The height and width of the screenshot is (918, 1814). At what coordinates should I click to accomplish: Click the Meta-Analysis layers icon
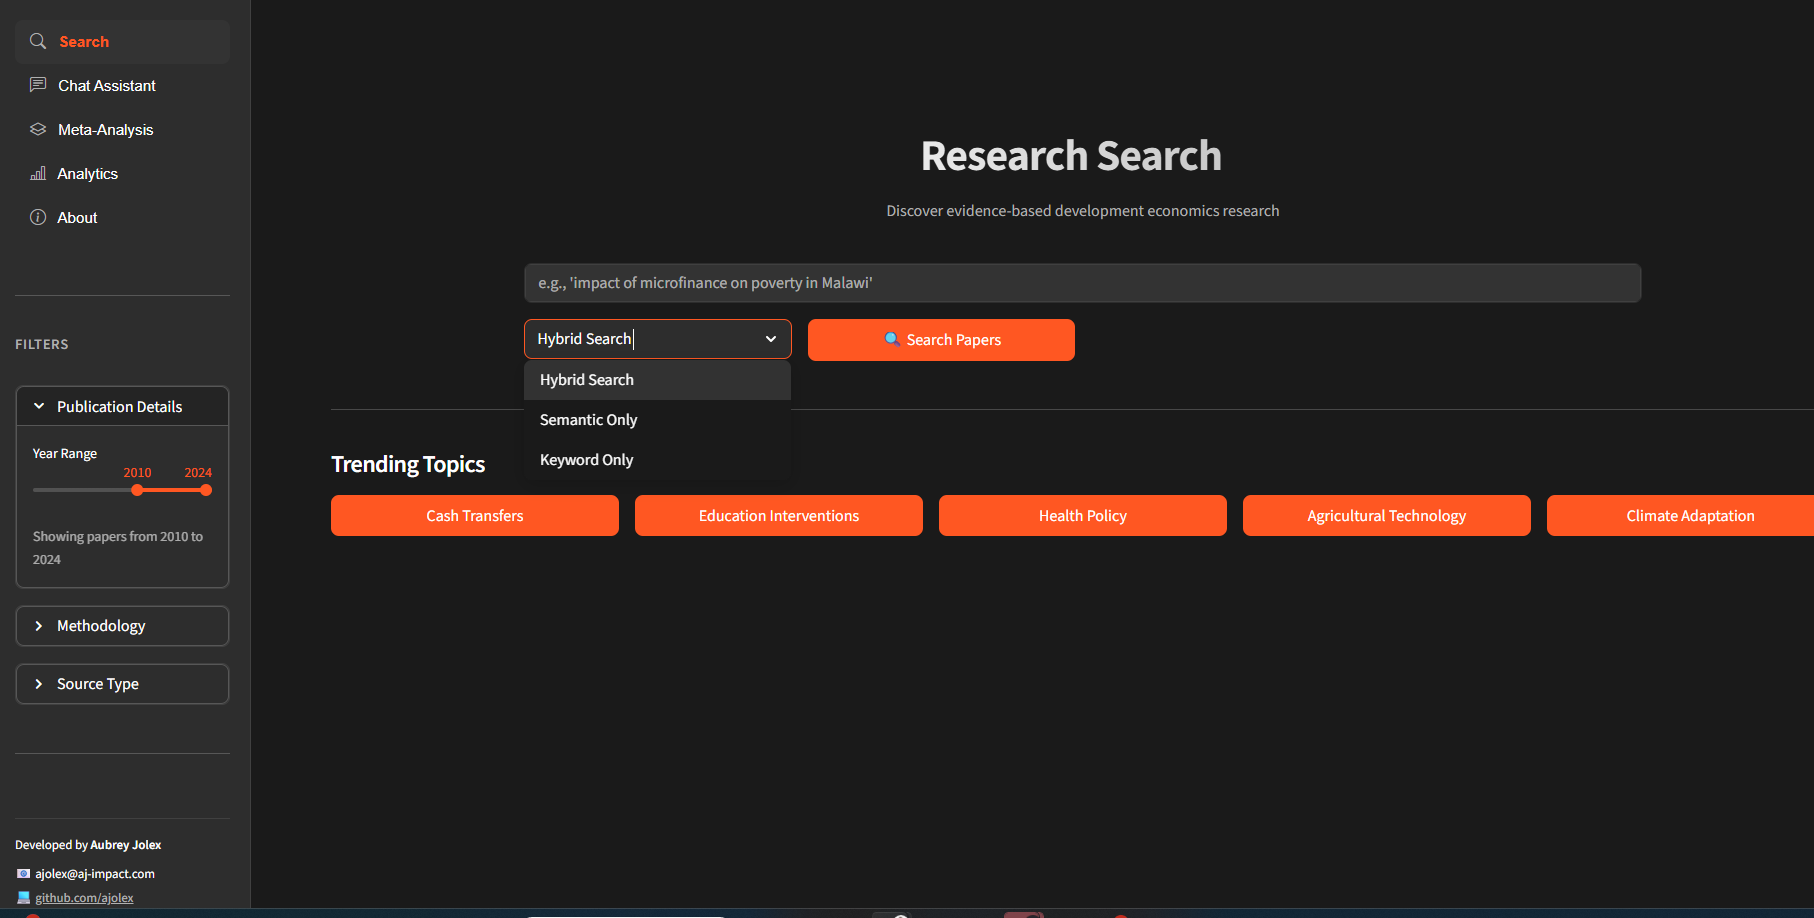coord(38,129)
